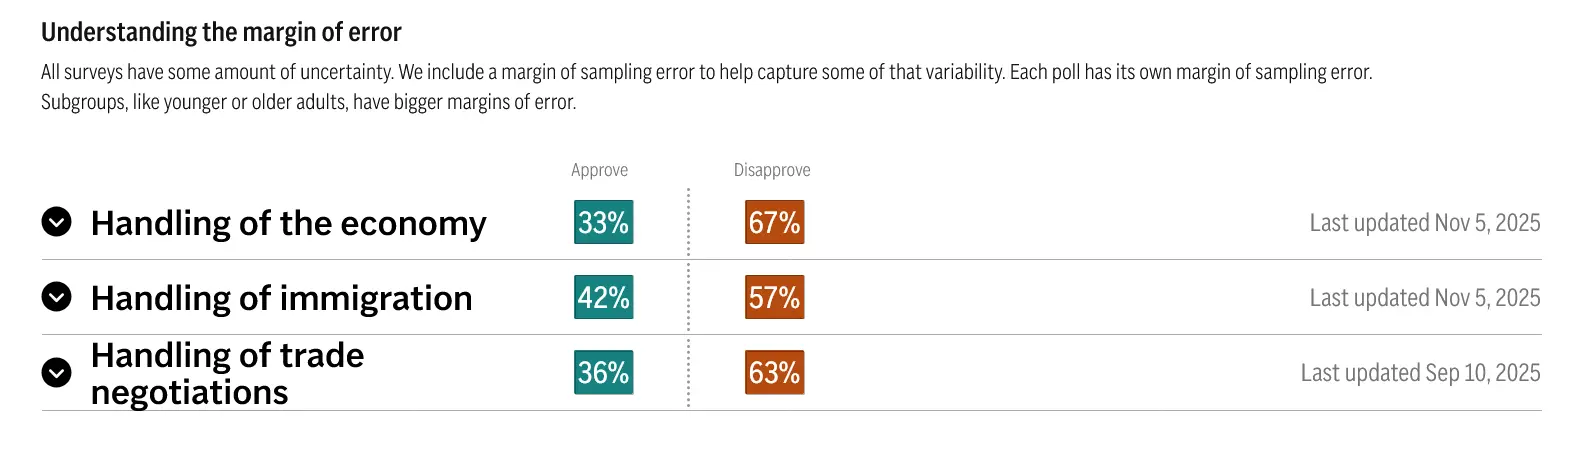Image resolution: width=1584 pixels, height=472 pixels.
Task: Click the 63% disapprove box for trade
Action: pyautogui.click(x=774, y=373)
